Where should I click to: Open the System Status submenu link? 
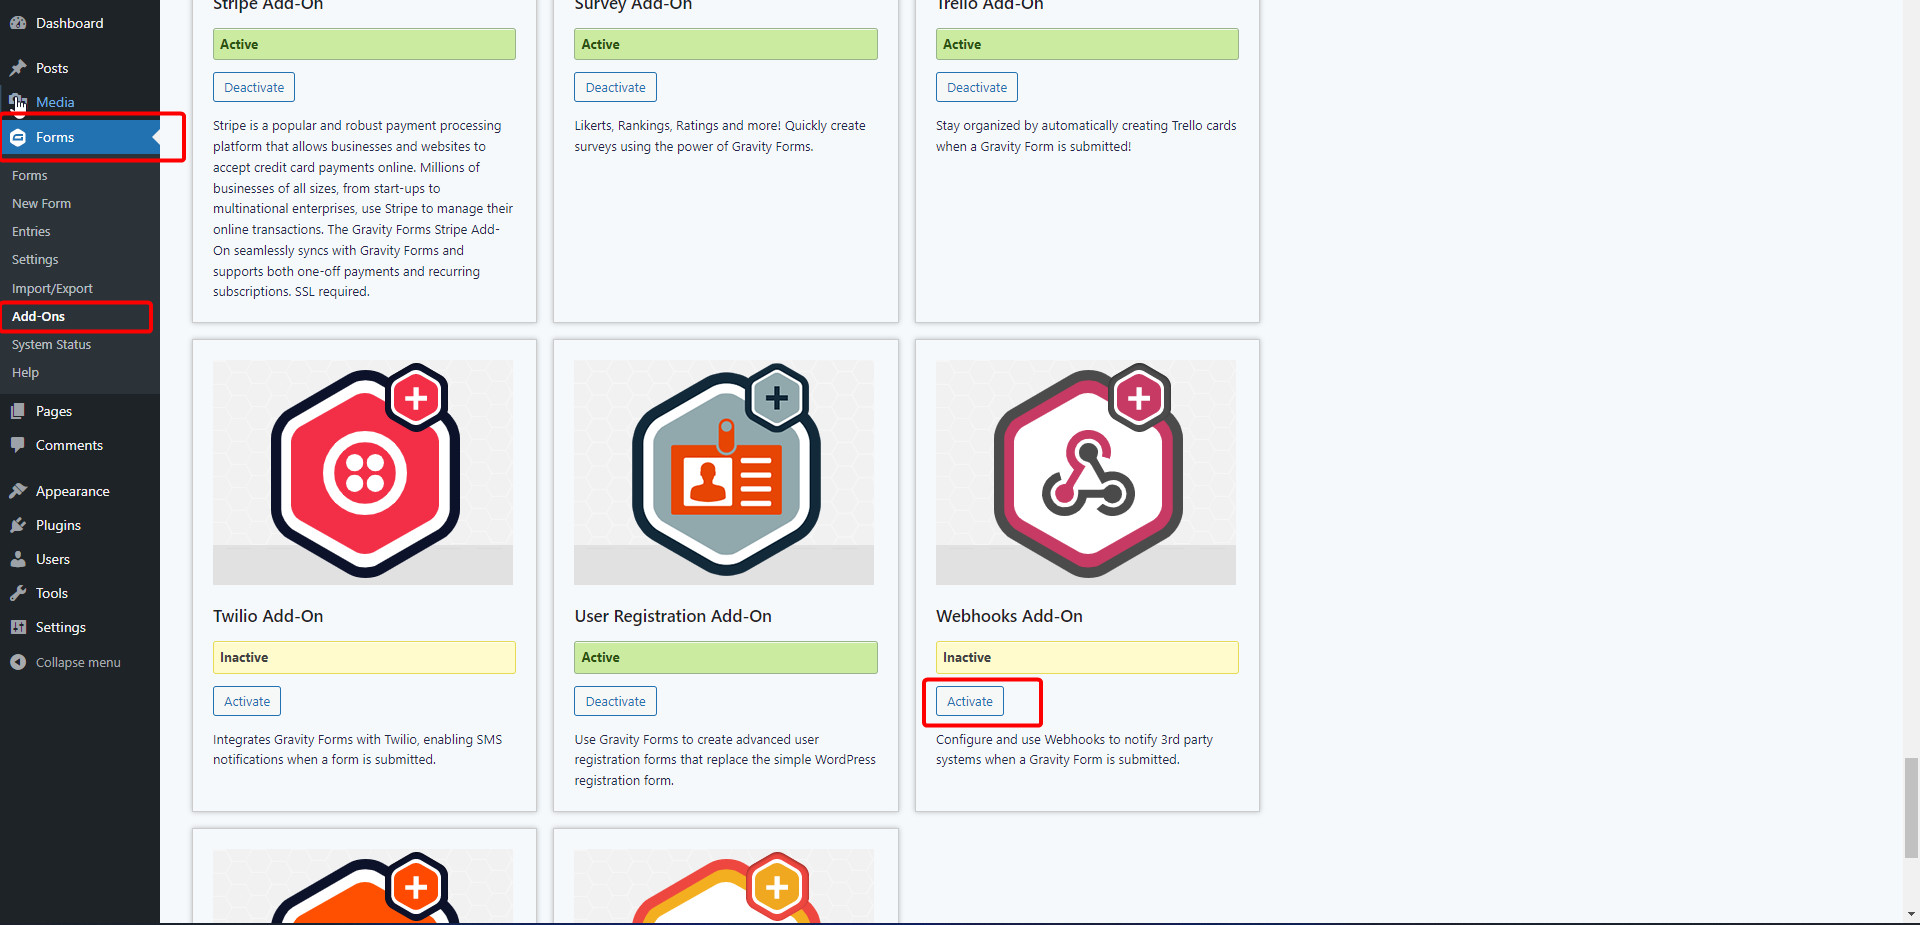pos(51,344)
